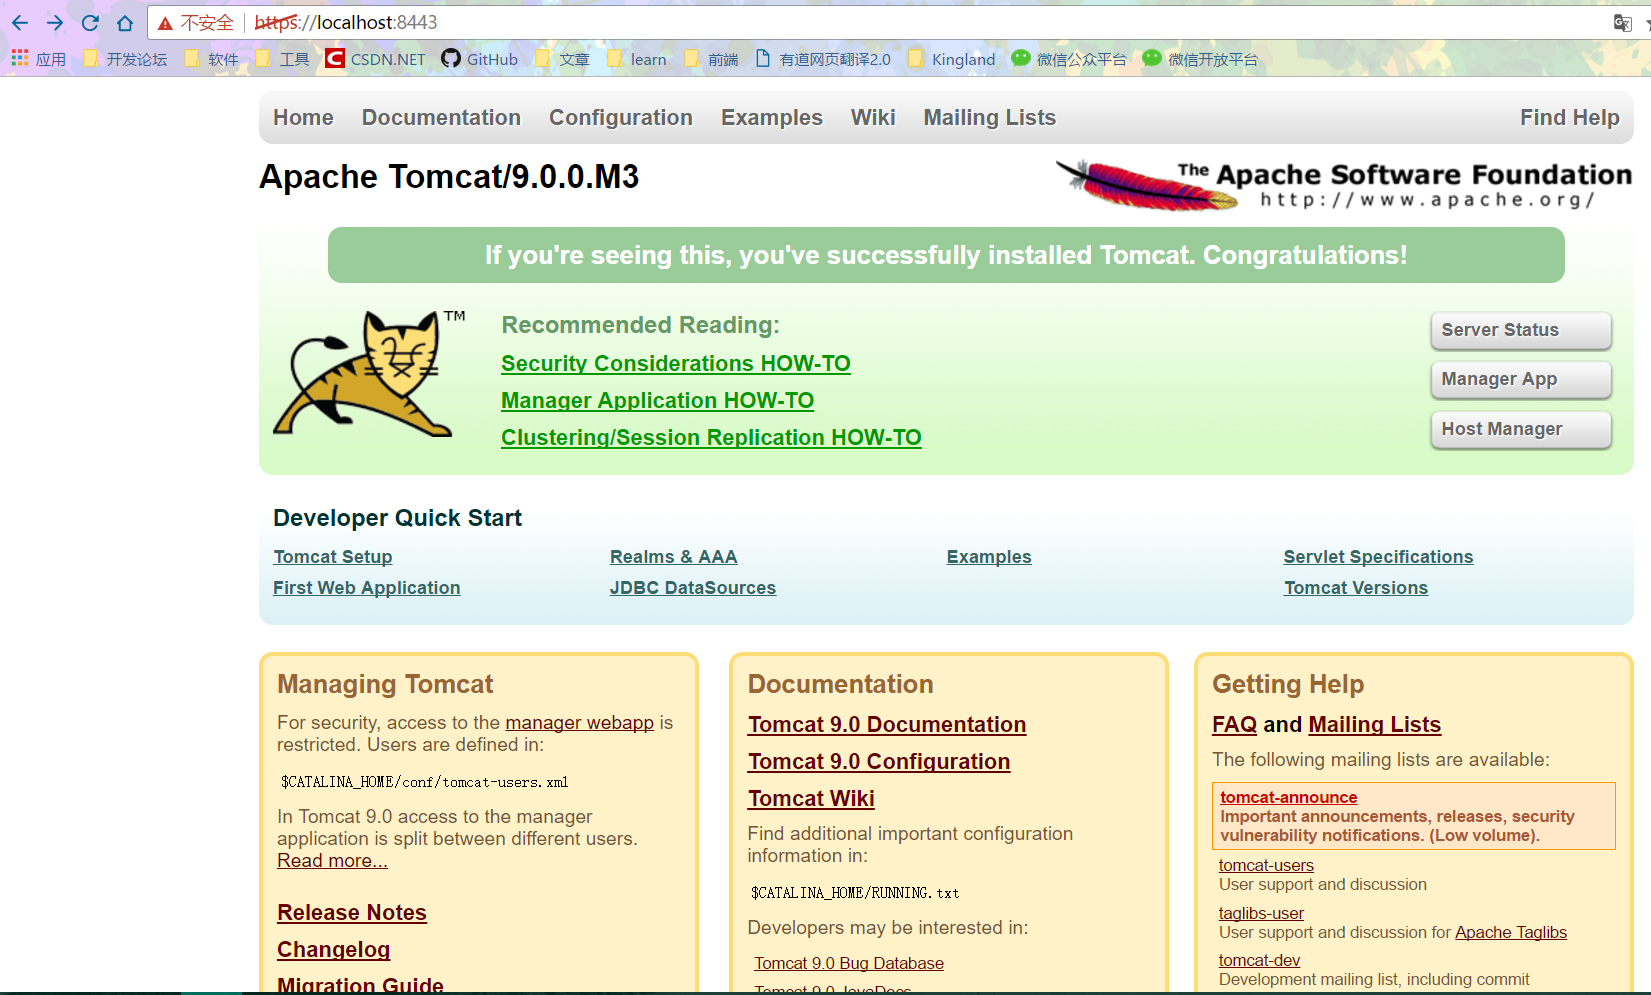Click the Apache Software Foundation feather logo
The image size is (1651, 995).
pyautogui.click(x=1343, y=185)
